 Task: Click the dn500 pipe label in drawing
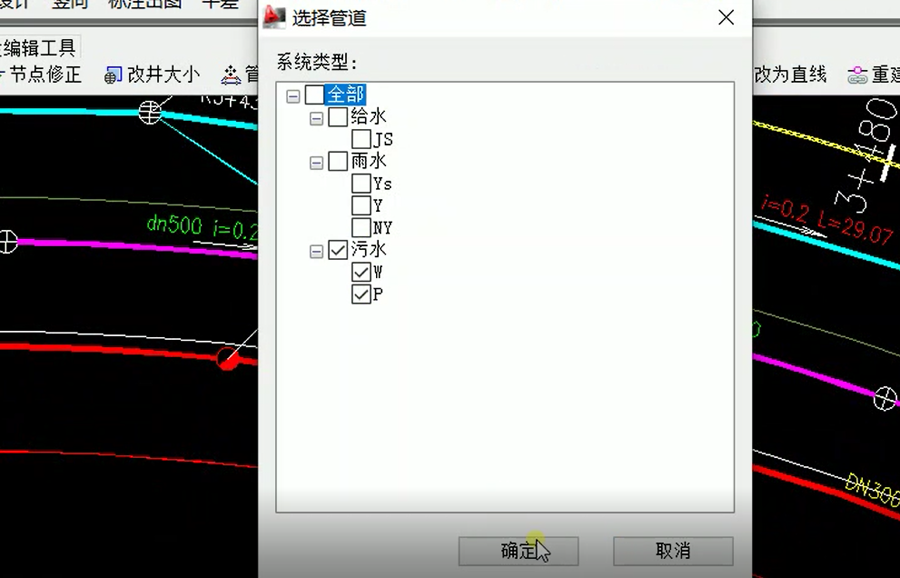click(174, 224)
